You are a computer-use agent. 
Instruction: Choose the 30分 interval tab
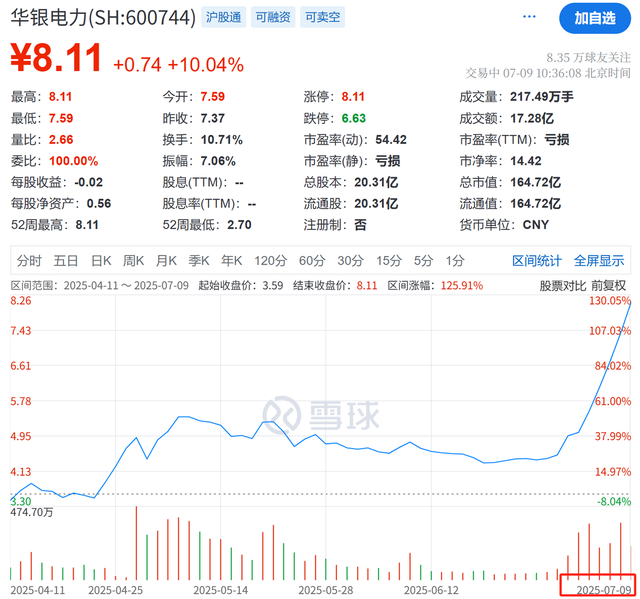coord(350,260)
